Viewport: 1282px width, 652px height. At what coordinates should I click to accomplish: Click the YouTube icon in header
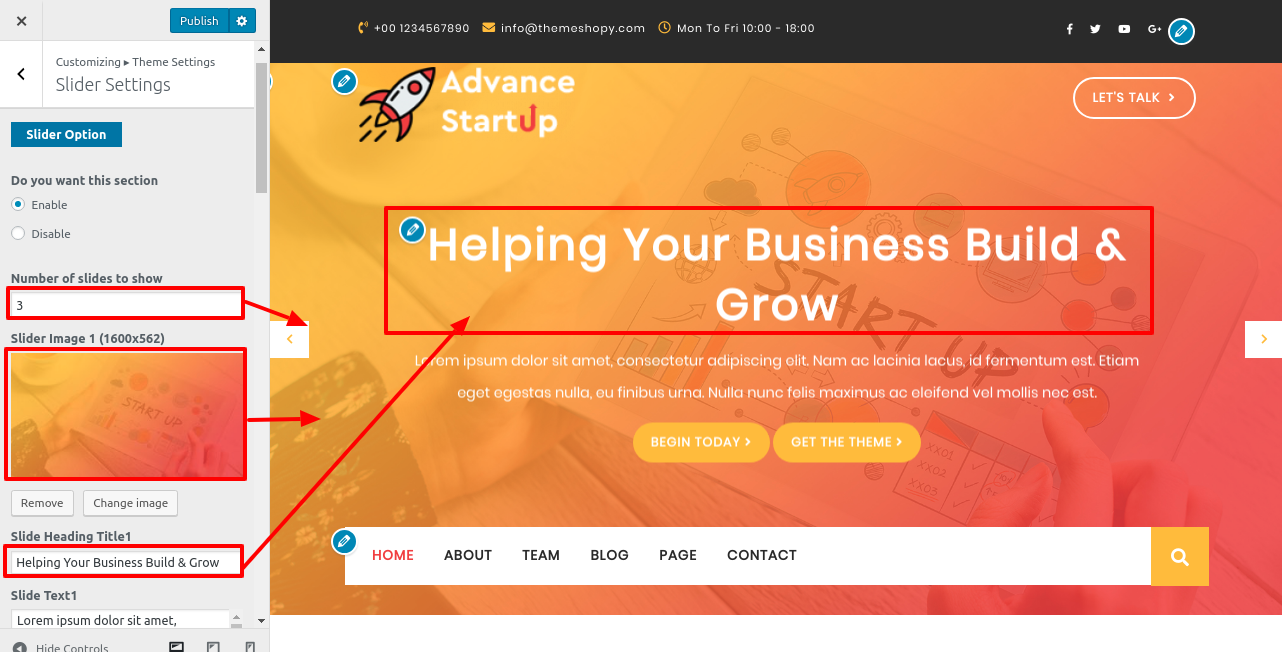1124,29
